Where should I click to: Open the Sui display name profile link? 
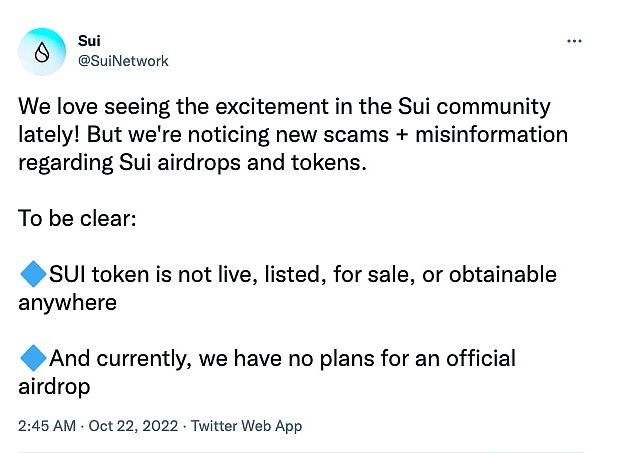click(x=89, y=41)
